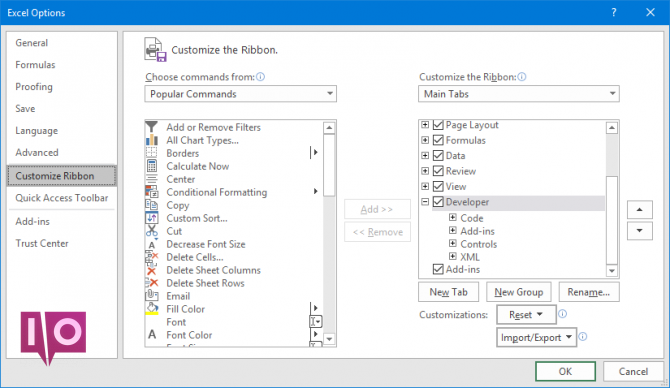This screenshot has height=388, width=670.
Task: Click the OK button
Action: point(565,371)
